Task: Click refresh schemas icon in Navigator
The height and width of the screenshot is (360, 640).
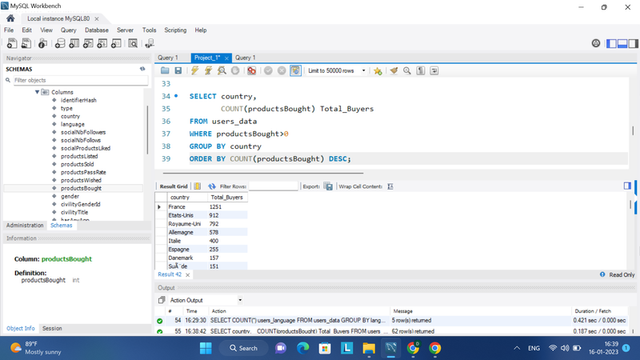Action: pyautogui.click(x=142, y=69)
